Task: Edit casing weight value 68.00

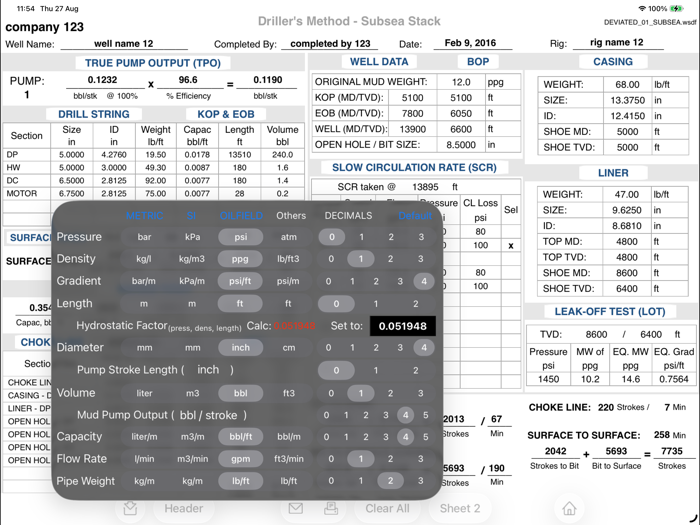Action: [627, 84]
